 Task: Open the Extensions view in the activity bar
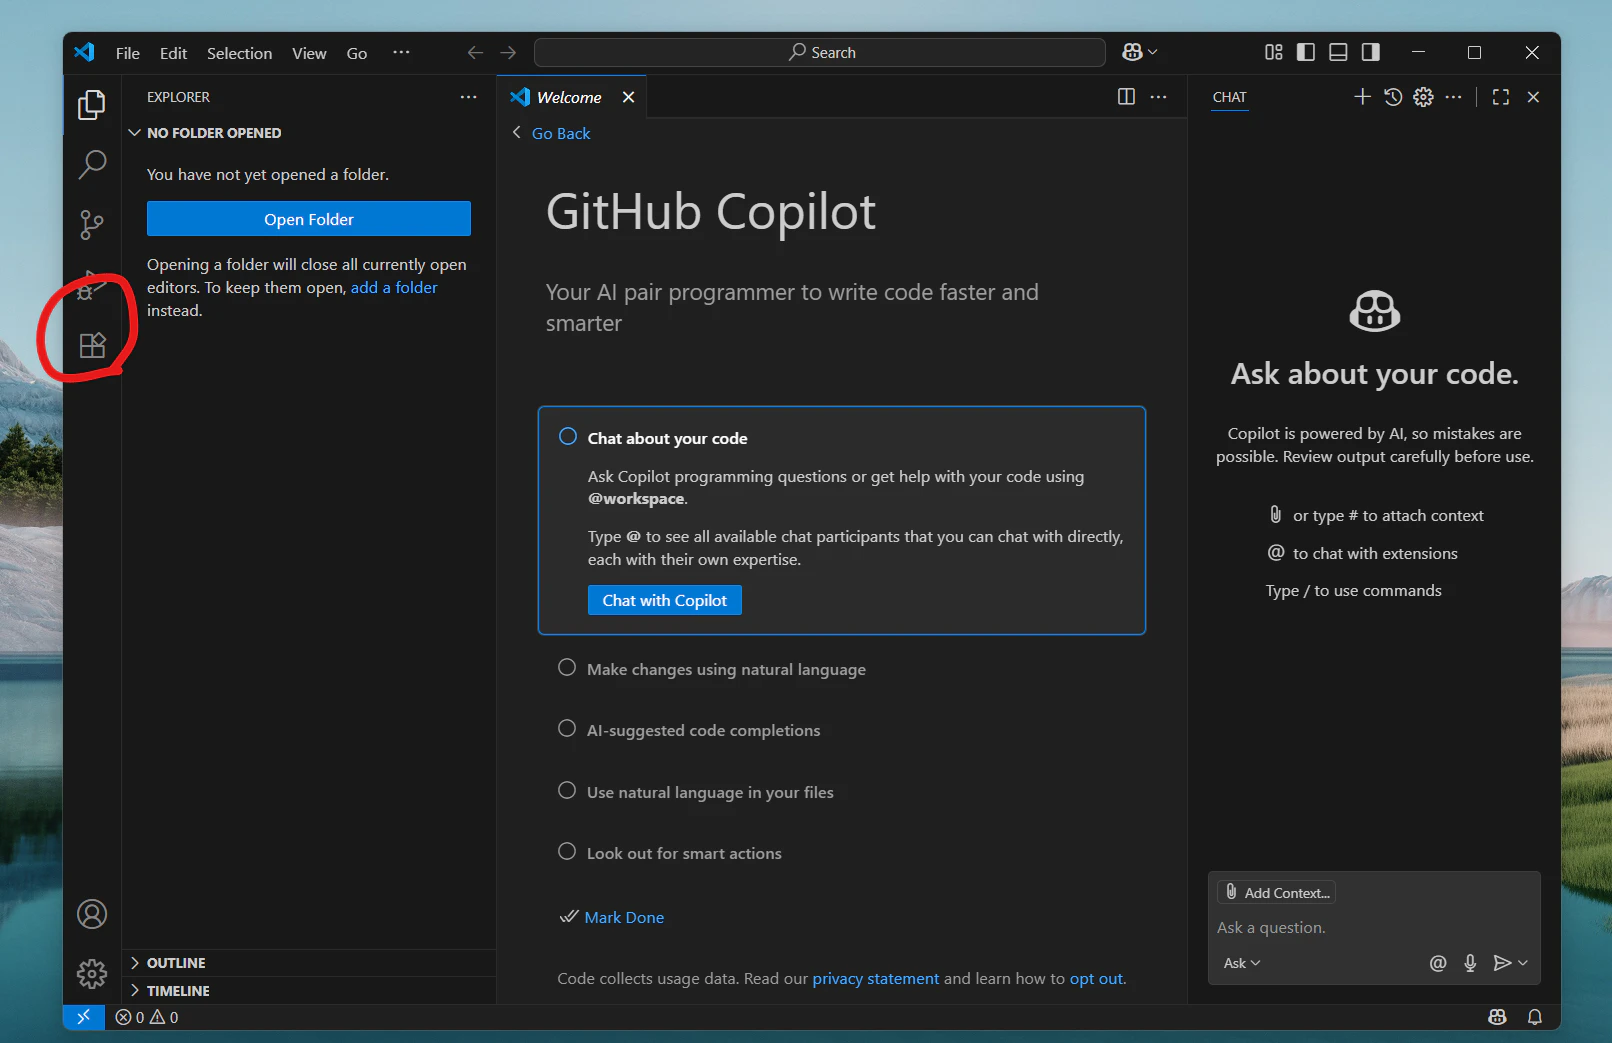92,345
